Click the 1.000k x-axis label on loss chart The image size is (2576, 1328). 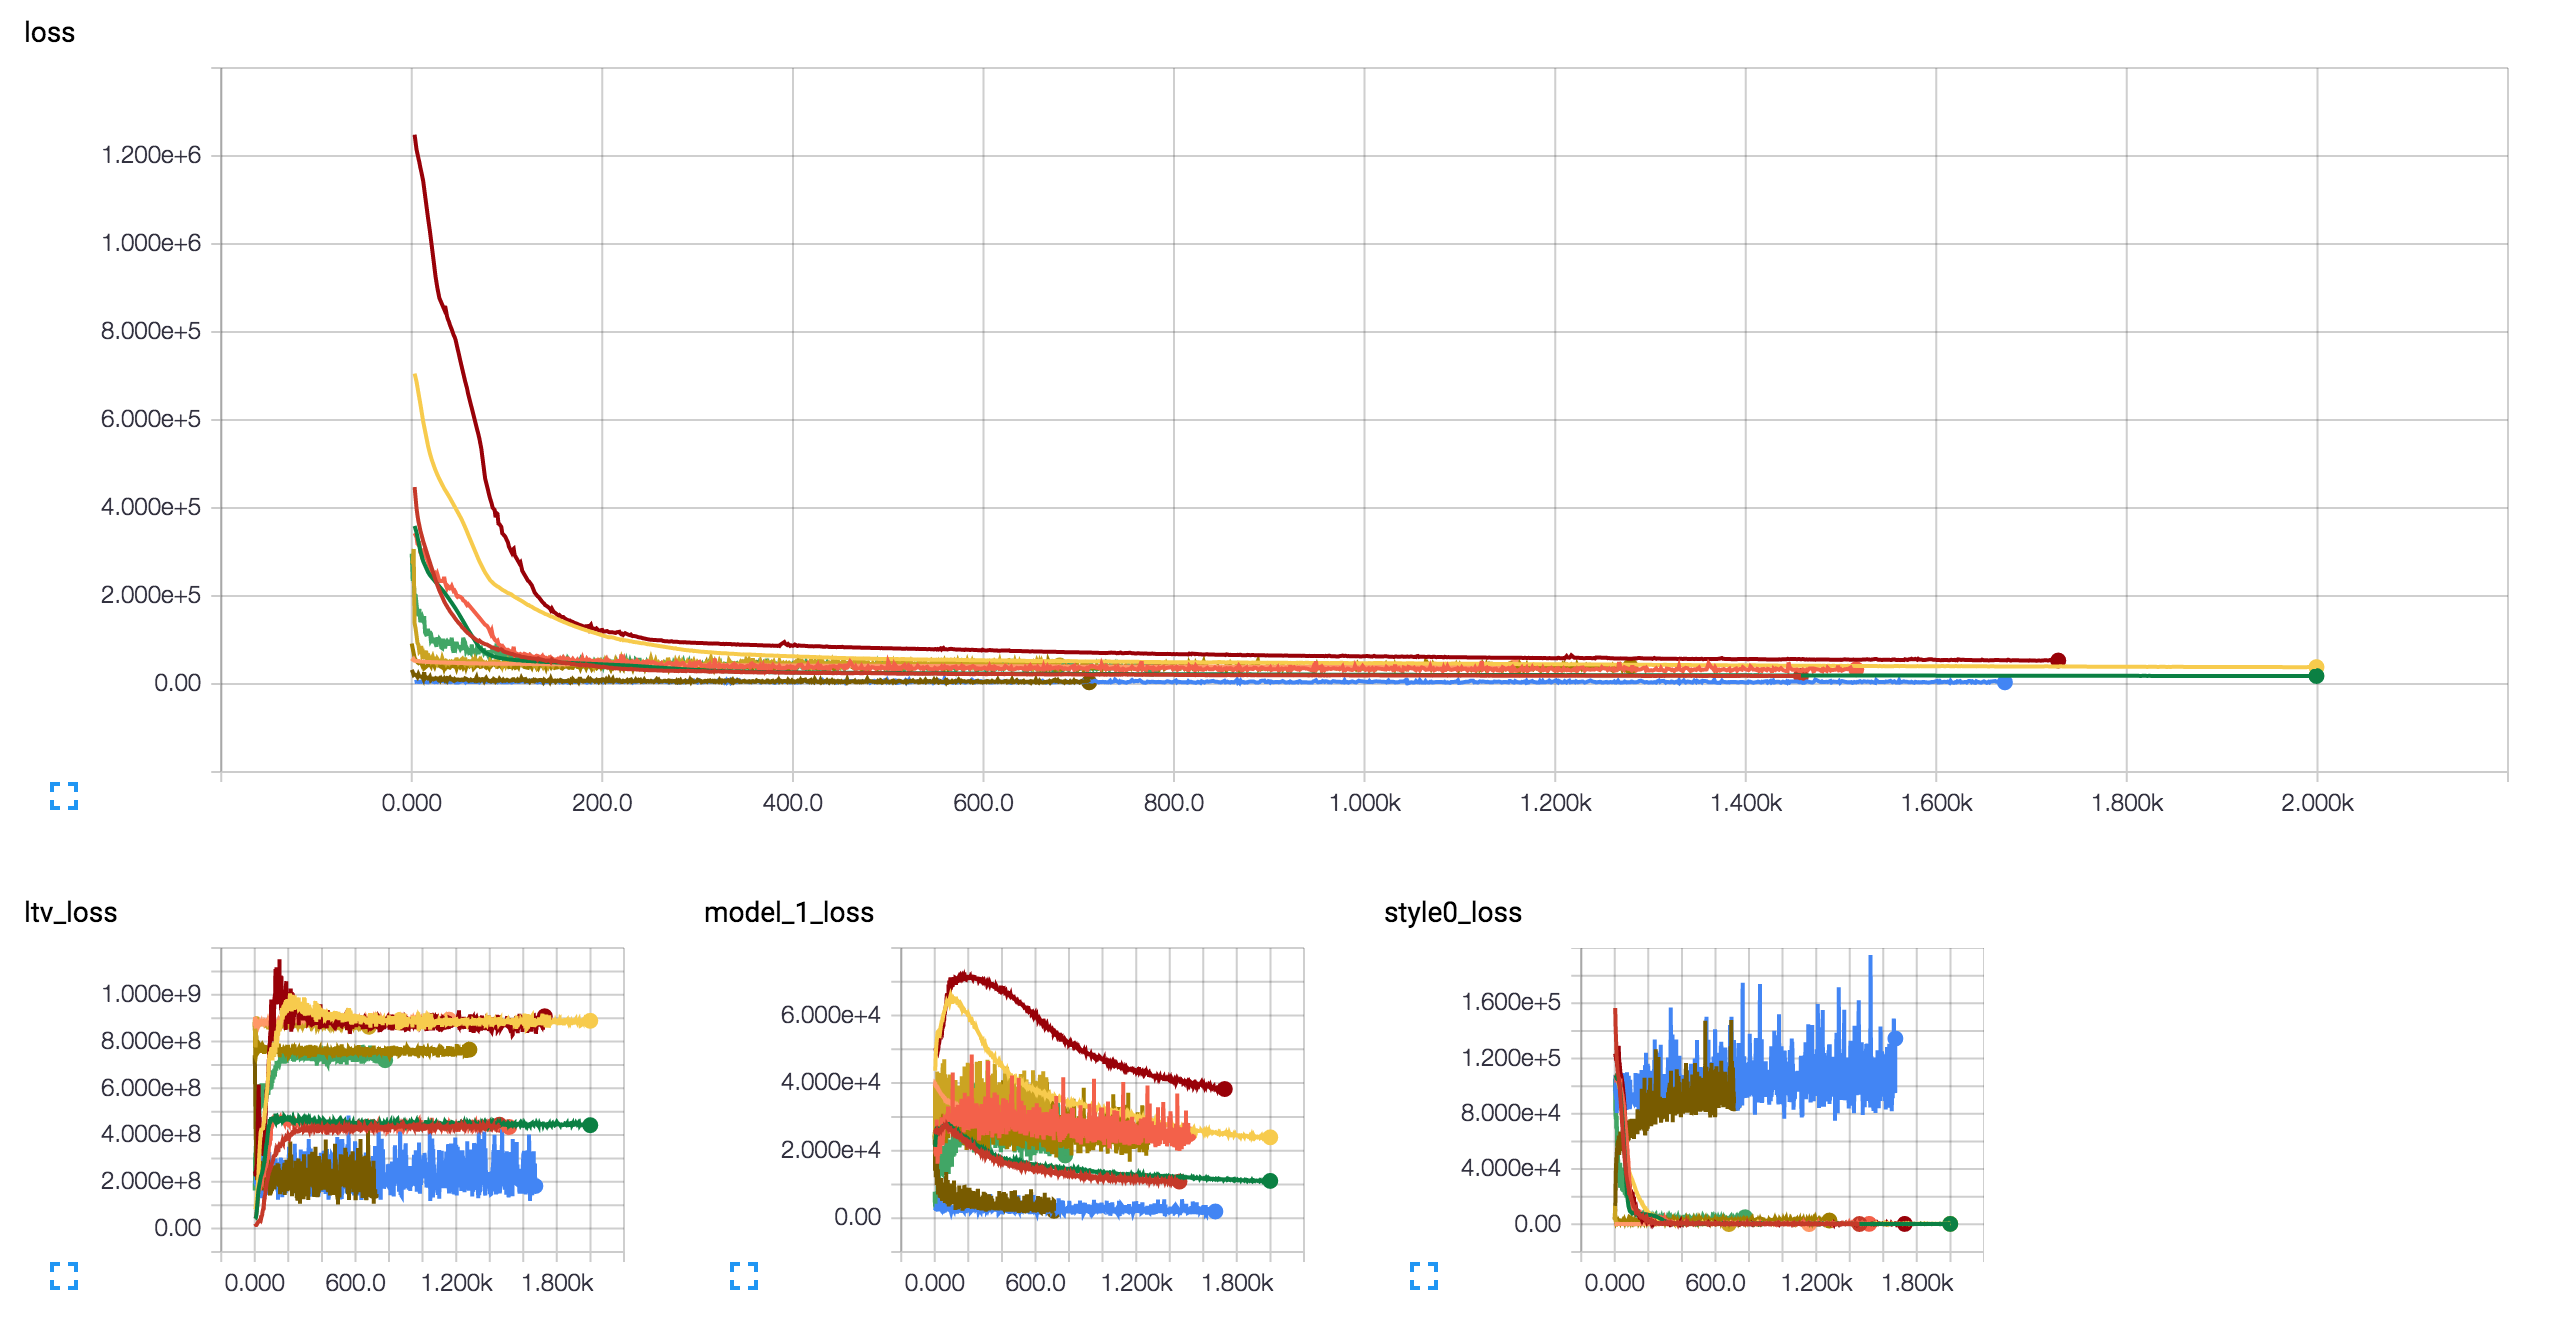[x=1365, y=803]
